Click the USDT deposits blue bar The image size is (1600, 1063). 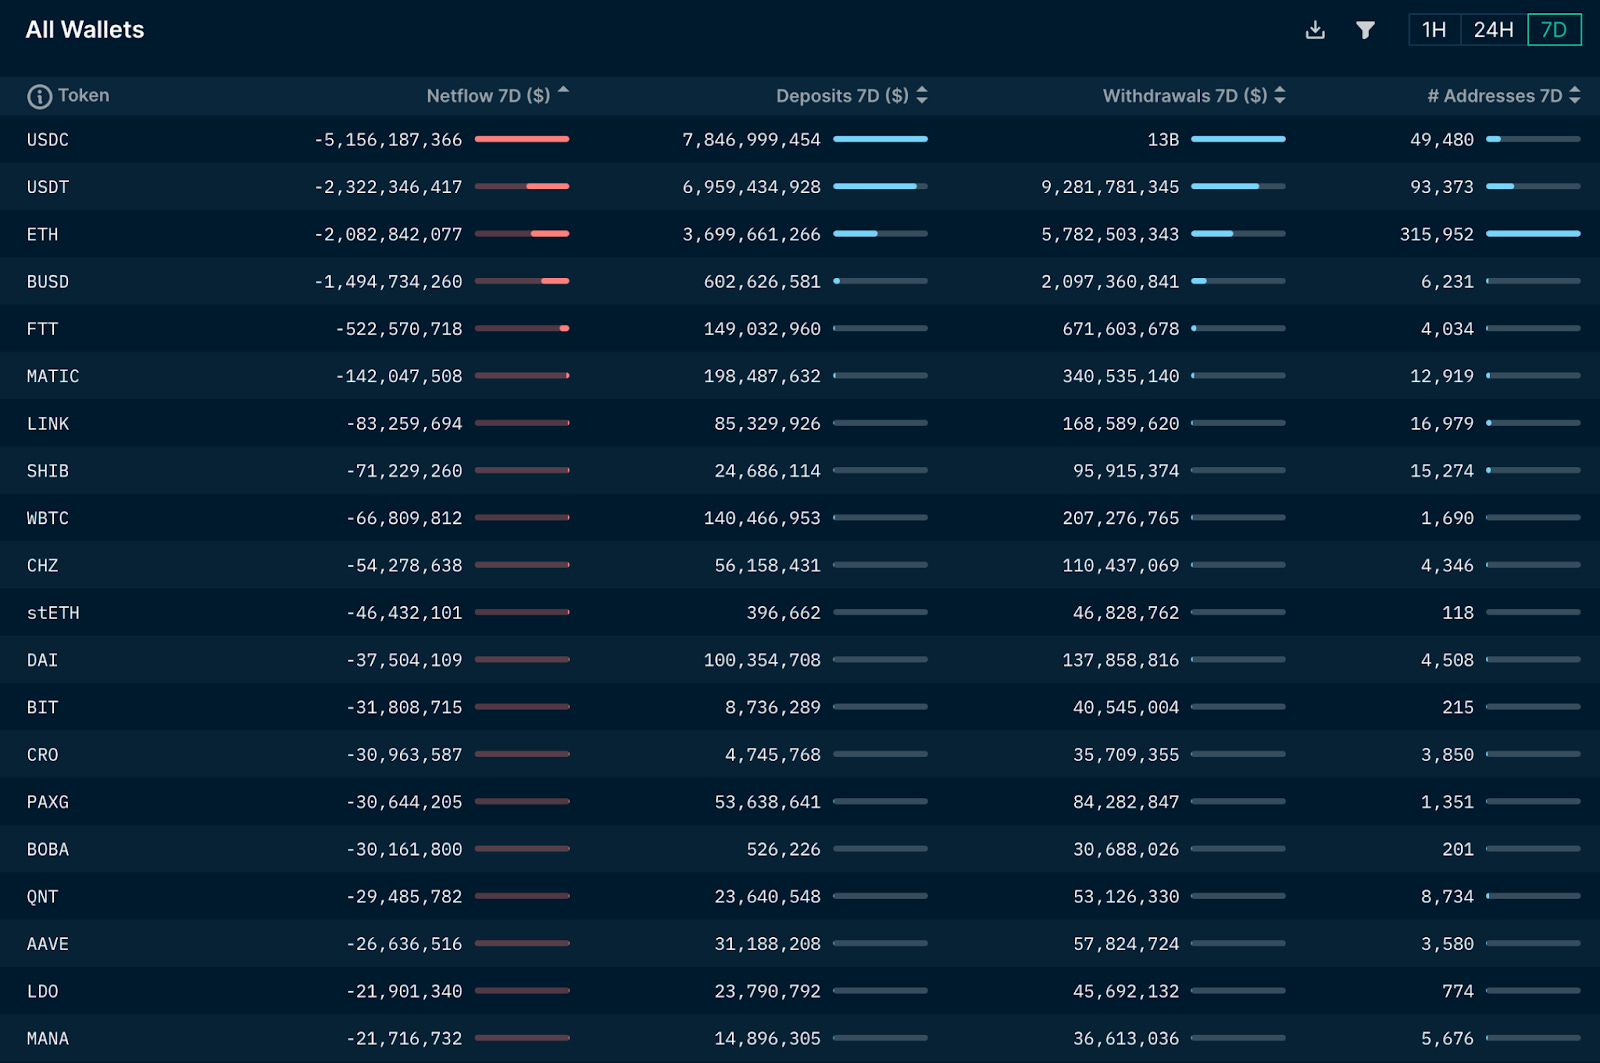(x=875, y=186)
